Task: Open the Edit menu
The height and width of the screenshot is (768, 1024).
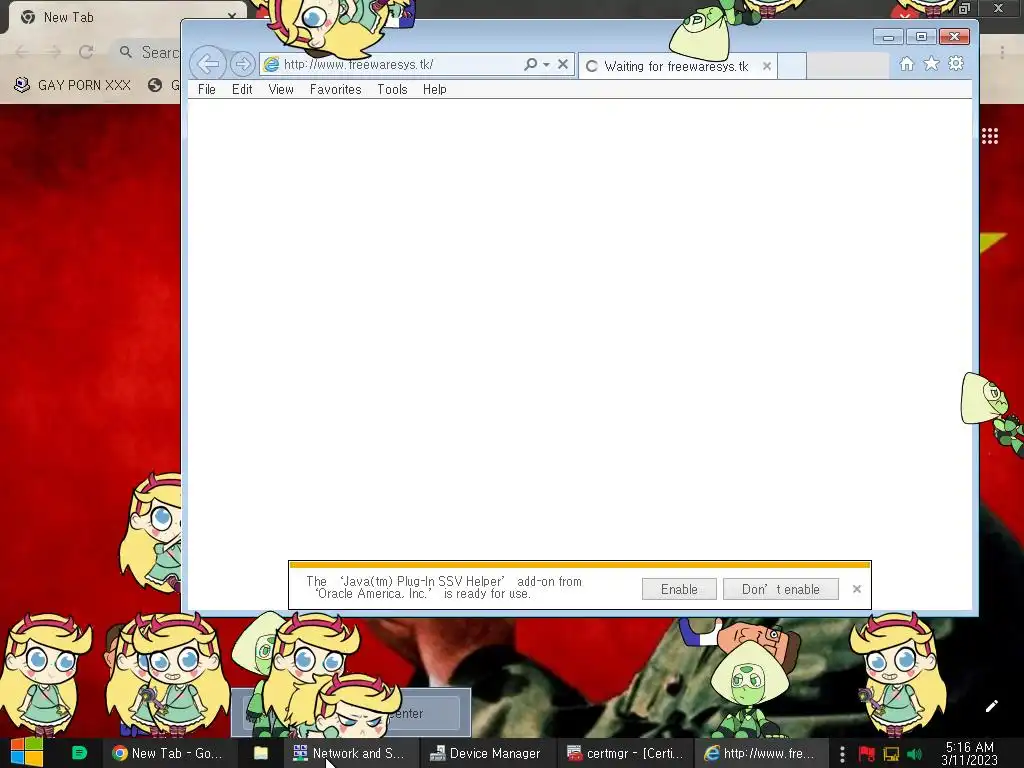Action: coord(242,89)
